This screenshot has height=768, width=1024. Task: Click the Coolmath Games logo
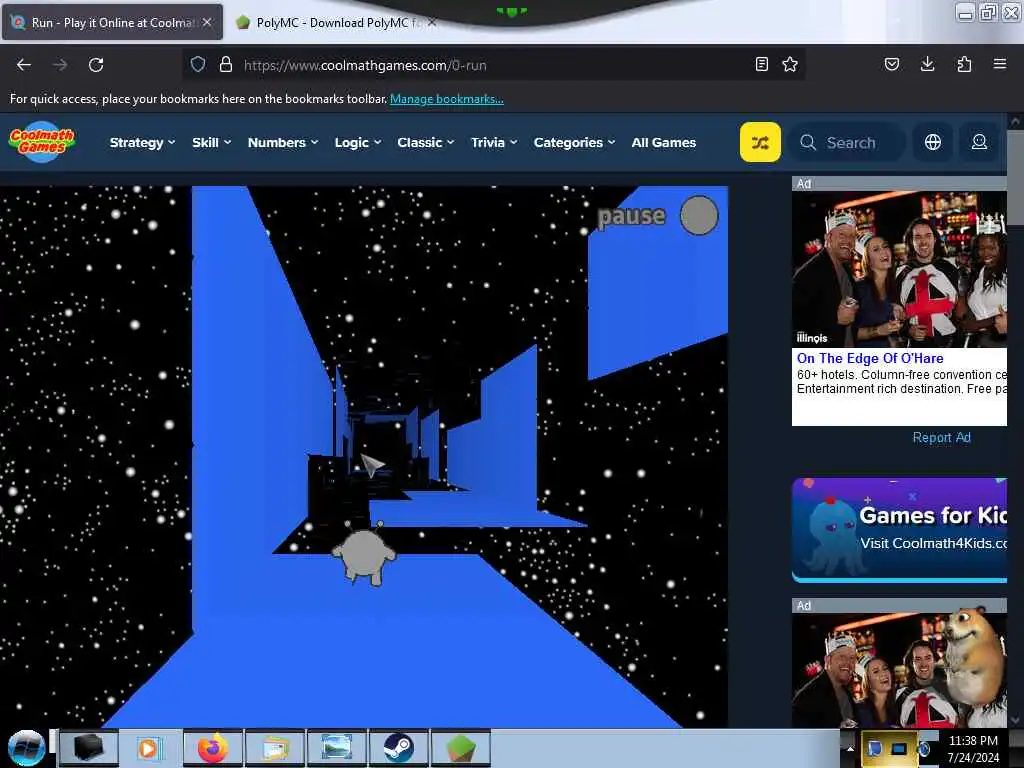point(42,142)
